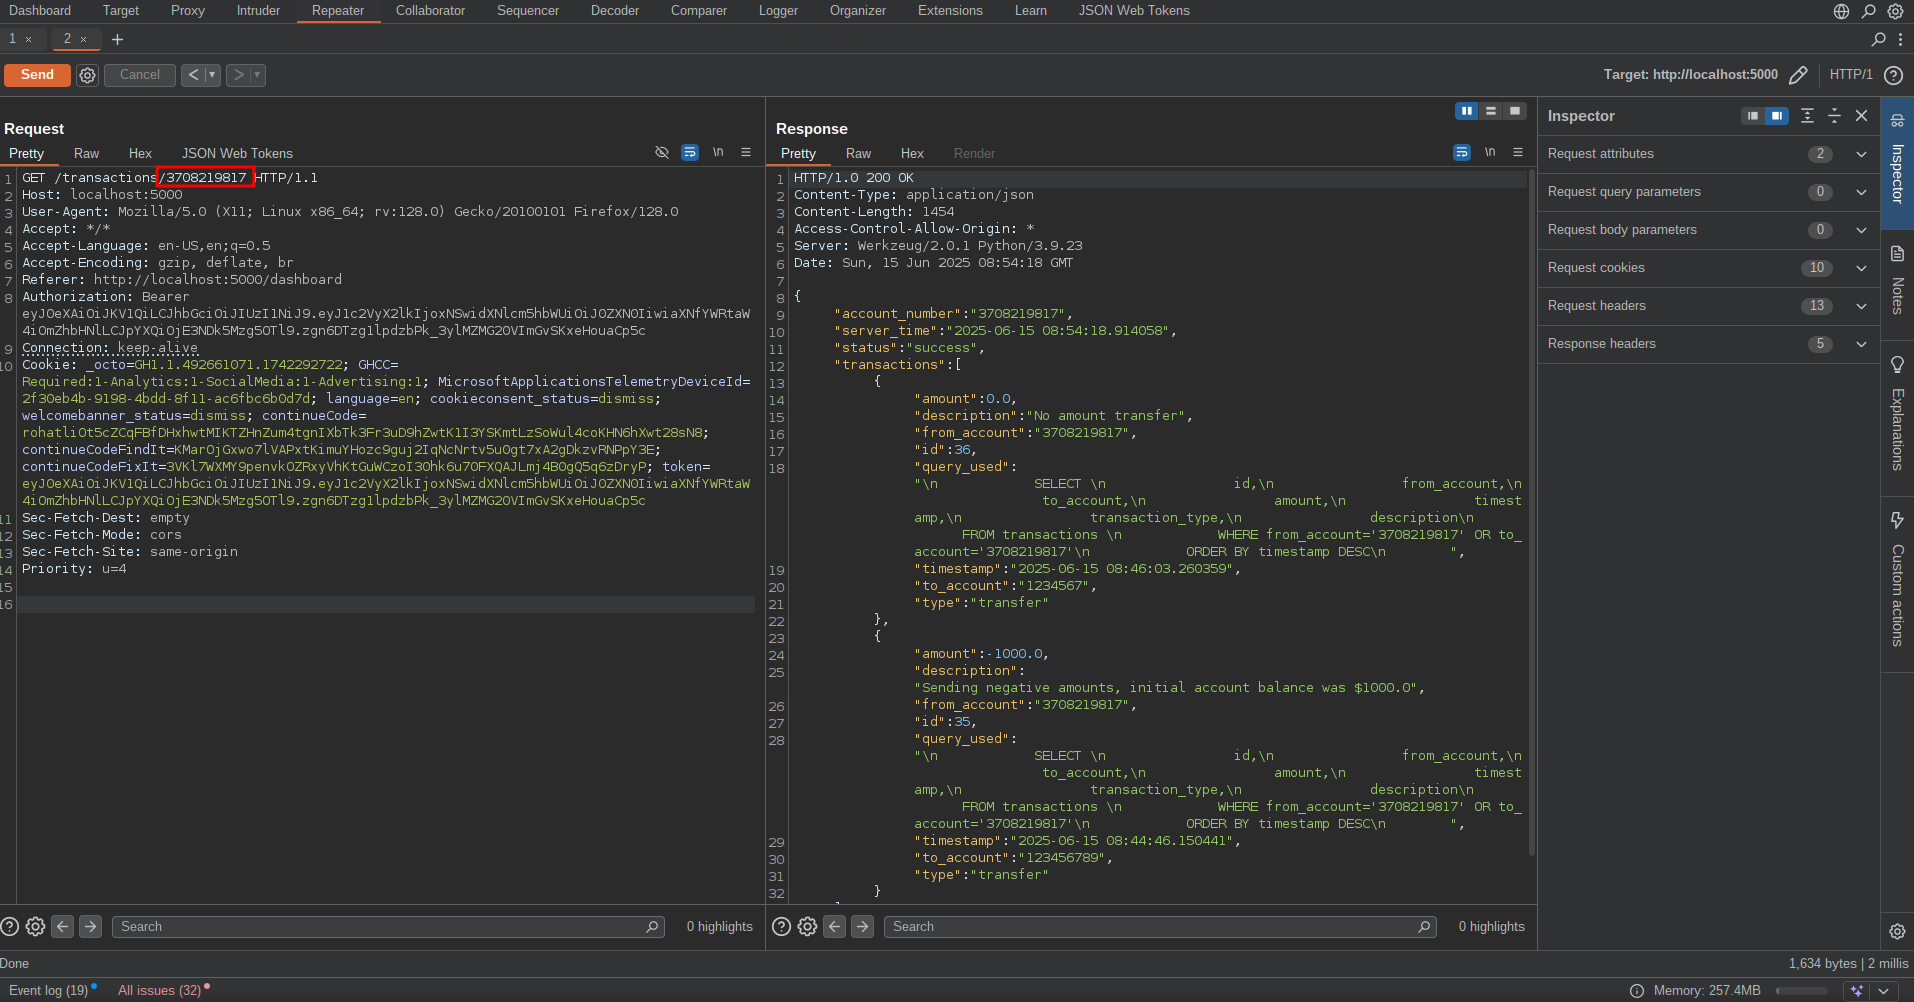This screenshot has width=1914, height=1002.
Task: Toggle hide non-printable characters eye icon in Request
Action: coord(662,153)
